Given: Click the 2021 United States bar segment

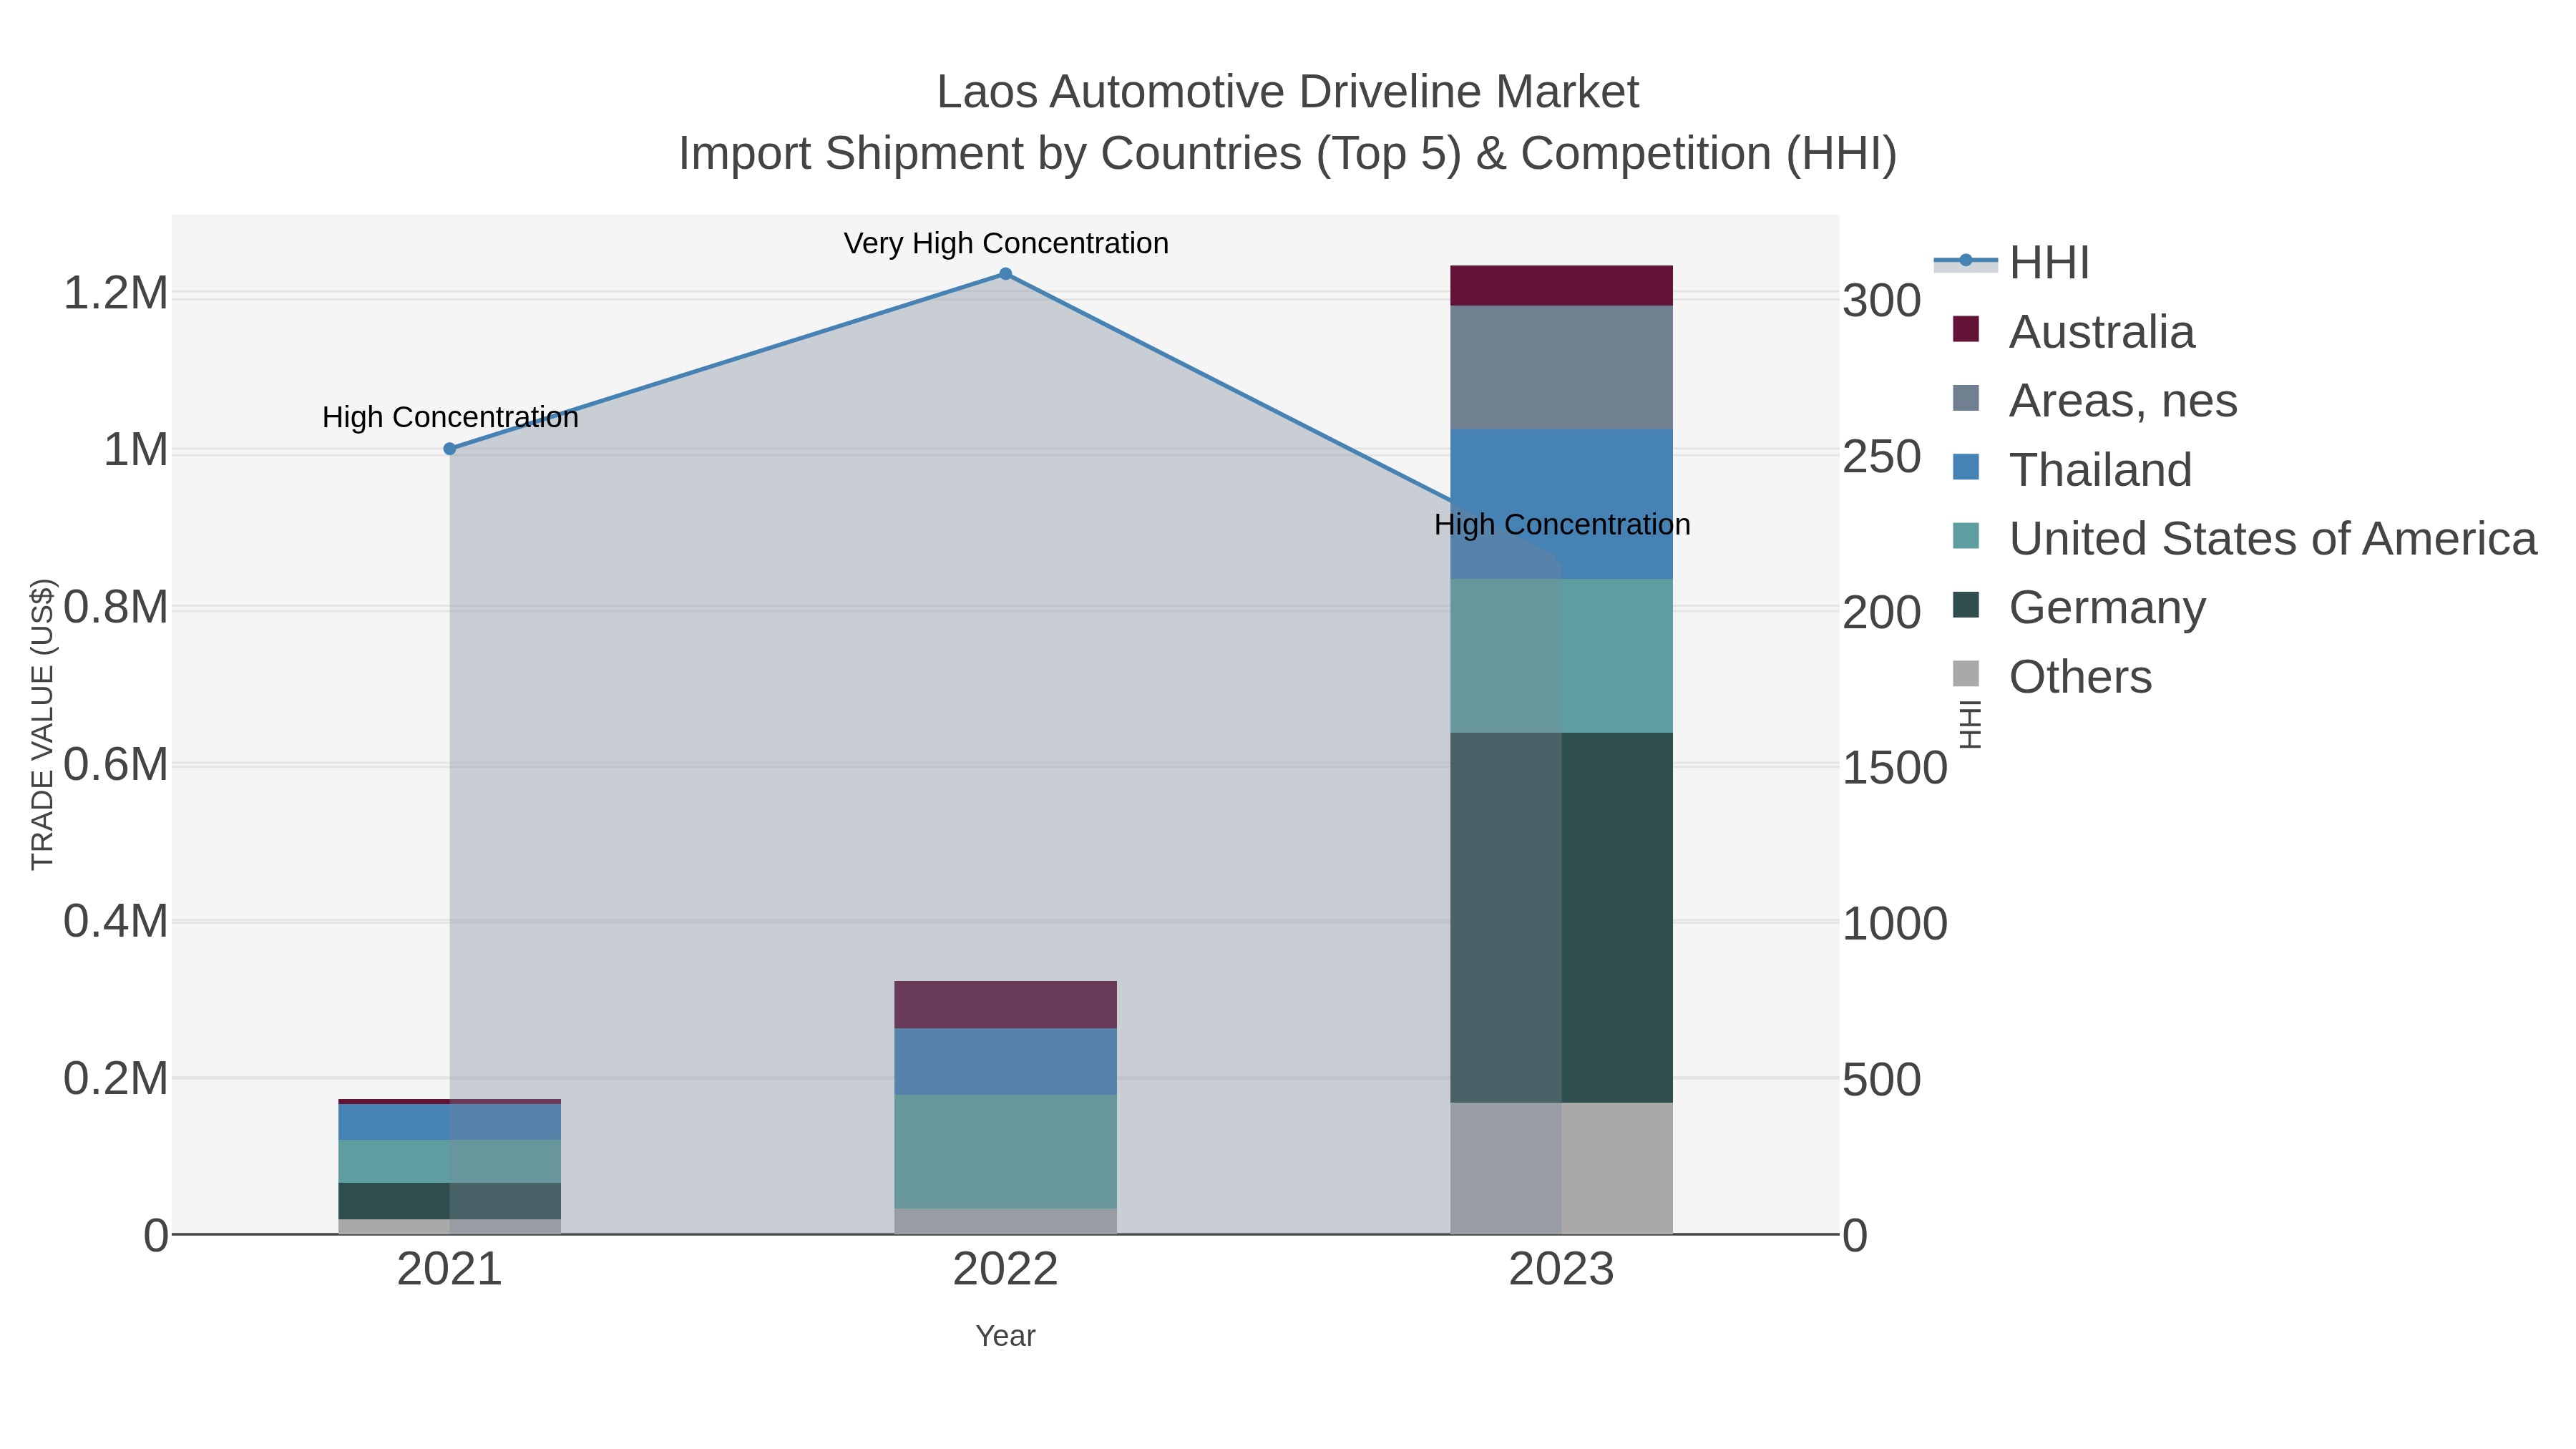Looking at the screenshot, I should [450, 1162].
